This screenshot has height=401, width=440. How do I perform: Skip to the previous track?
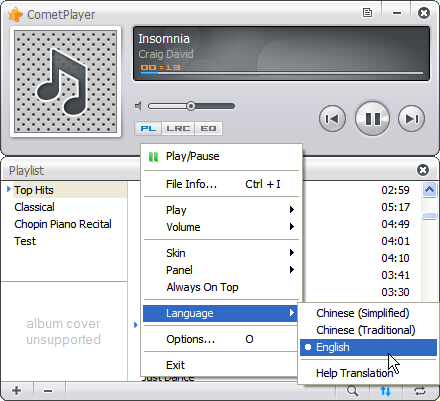tap(332, 118)
